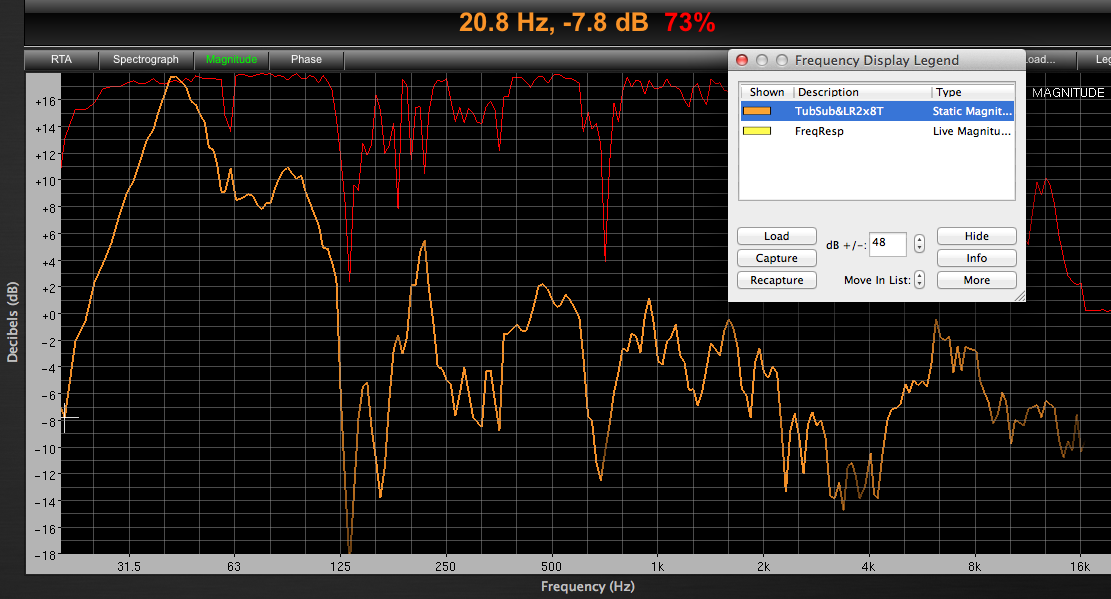Click the 1k frequency axis label
Screen dimensions: 1111x599
coord(658,566)
